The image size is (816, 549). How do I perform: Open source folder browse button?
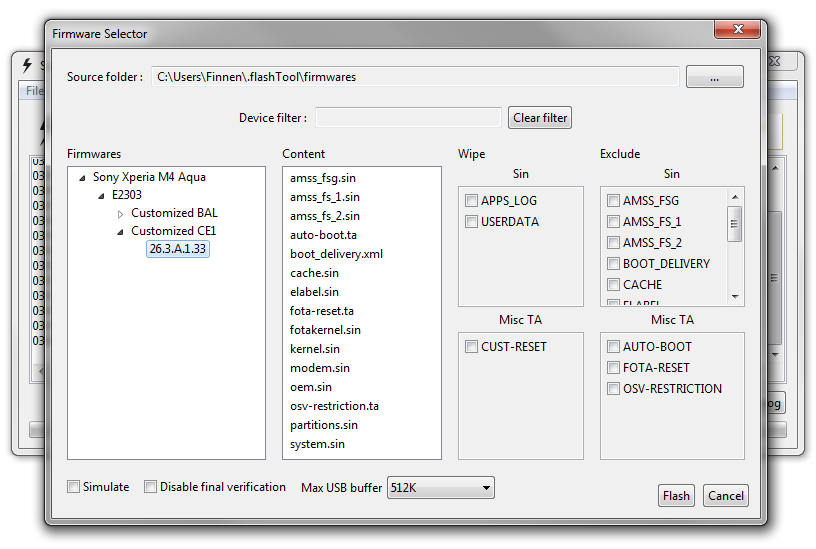pos(715,77)
